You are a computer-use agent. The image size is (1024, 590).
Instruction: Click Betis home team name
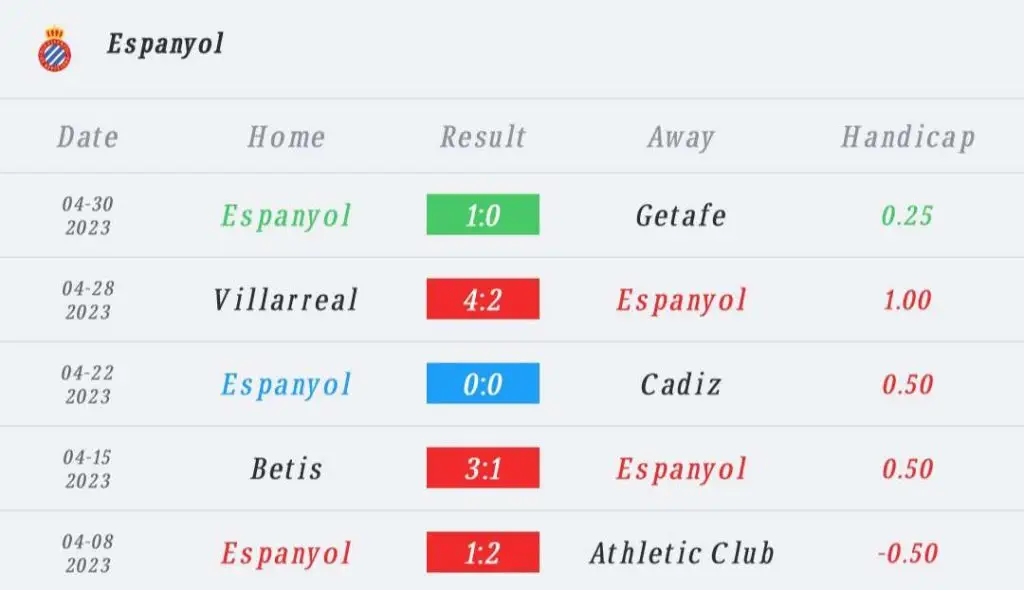pyautogui.click(x=286, y=468)
